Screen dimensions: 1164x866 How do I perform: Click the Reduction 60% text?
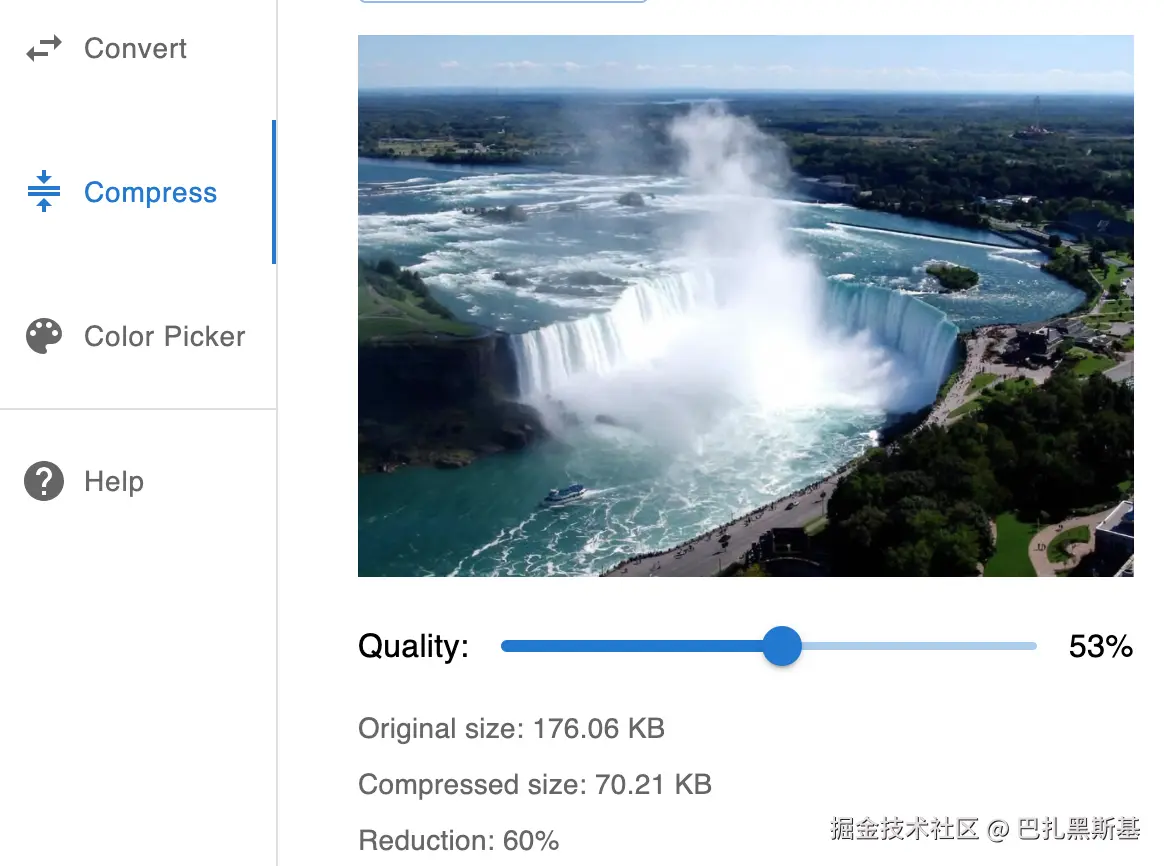click(459, 841)
